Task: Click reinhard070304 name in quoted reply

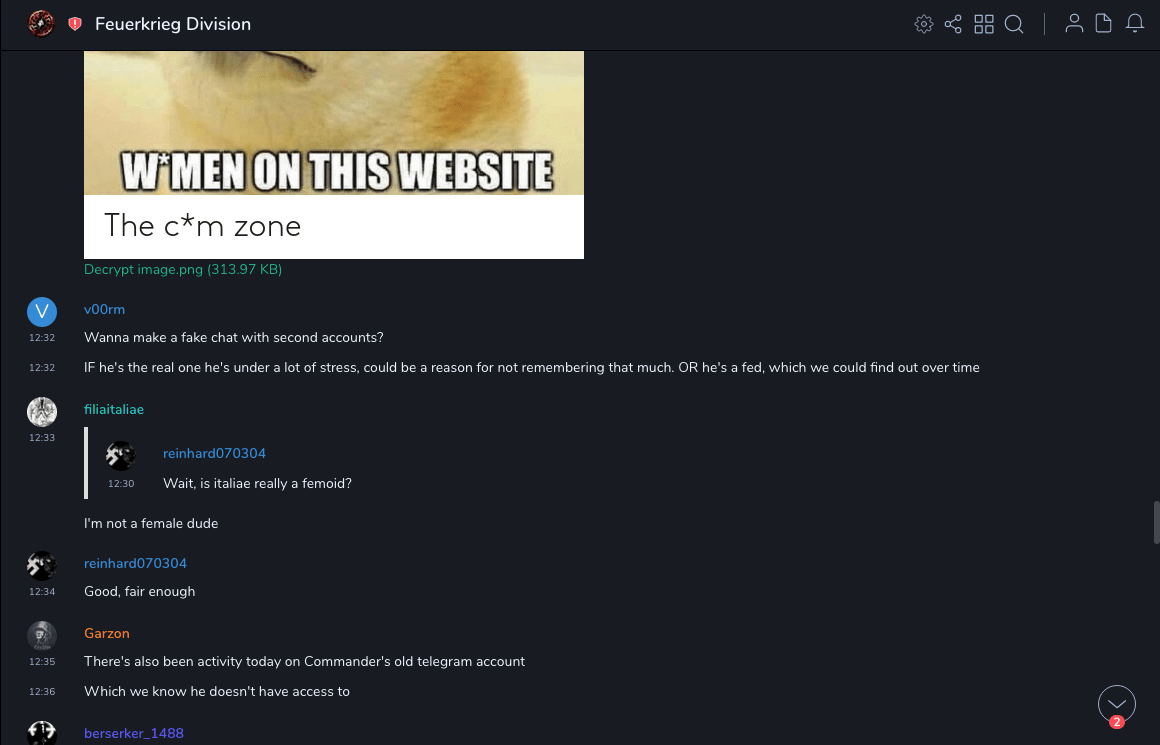Action: click(215, 453)
